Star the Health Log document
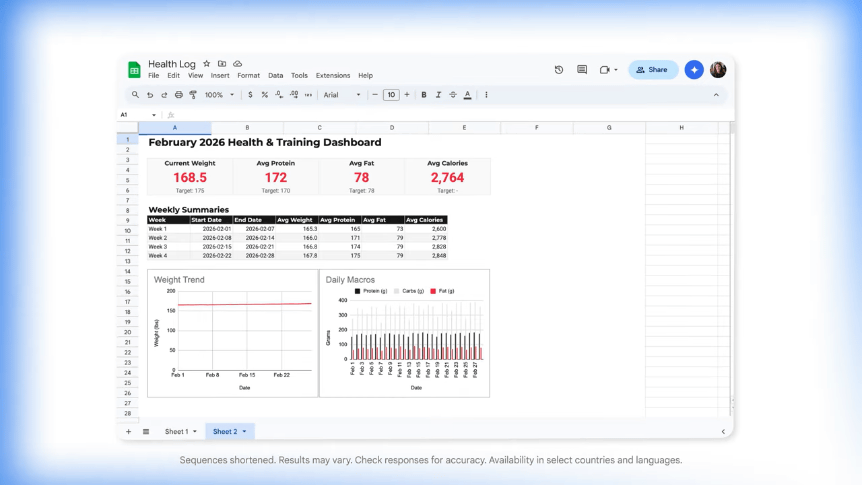862x485 pixels. coord(207,64)
